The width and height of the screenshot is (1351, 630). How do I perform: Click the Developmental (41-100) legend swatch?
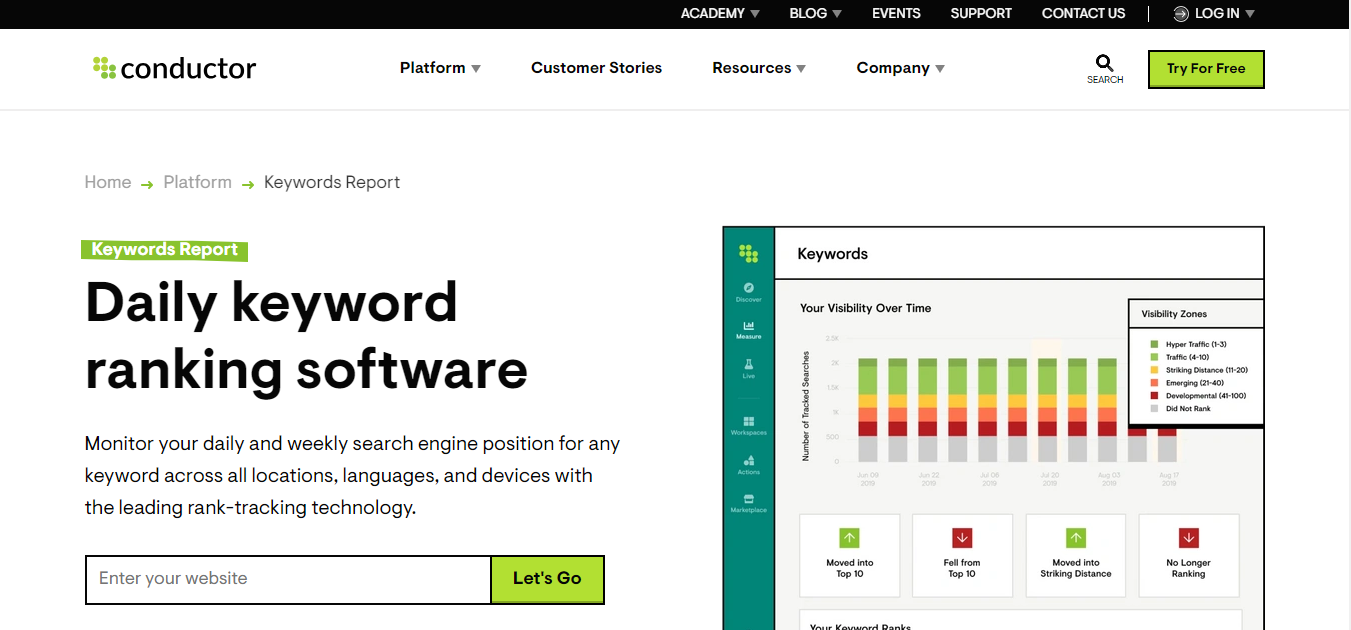coord(1153,396)
